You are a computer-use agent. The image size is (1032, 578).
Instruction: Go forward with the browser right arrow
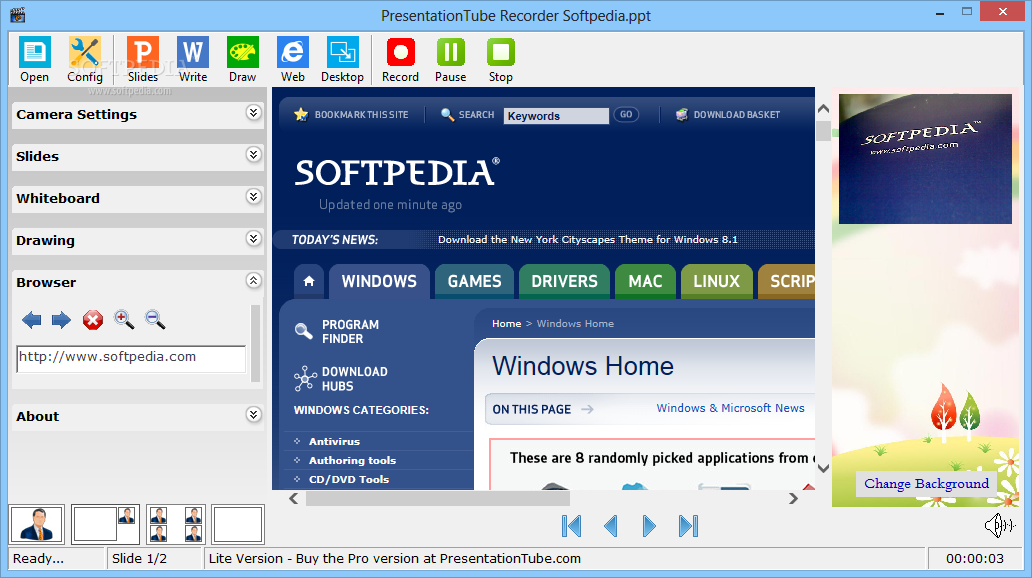click(x=61, y=320)
